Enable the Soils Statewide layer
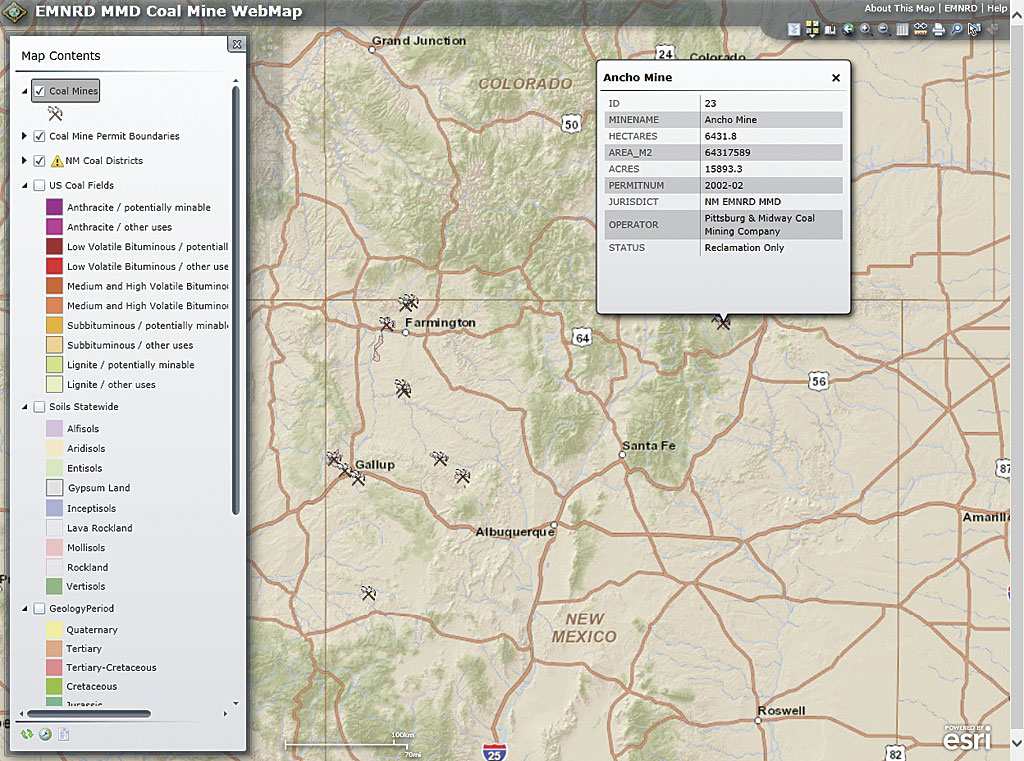This screenshot has height=761, width=1024. click(39, 407)
